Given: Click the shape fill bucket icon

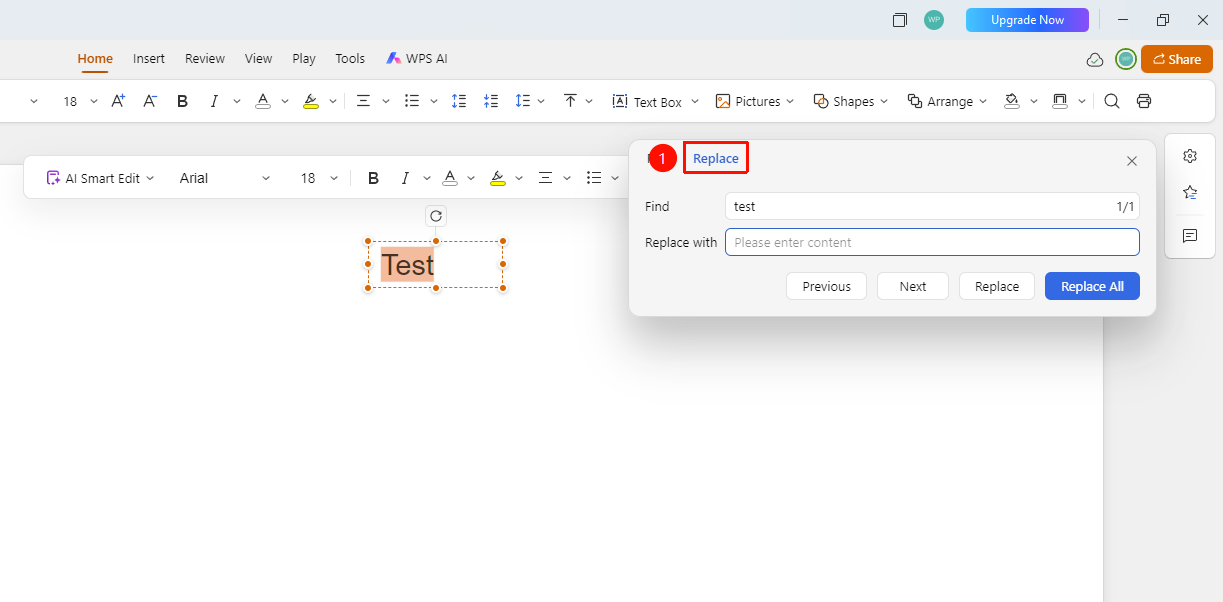Looking at the screenshot, I should click(x=1012, y=101).
